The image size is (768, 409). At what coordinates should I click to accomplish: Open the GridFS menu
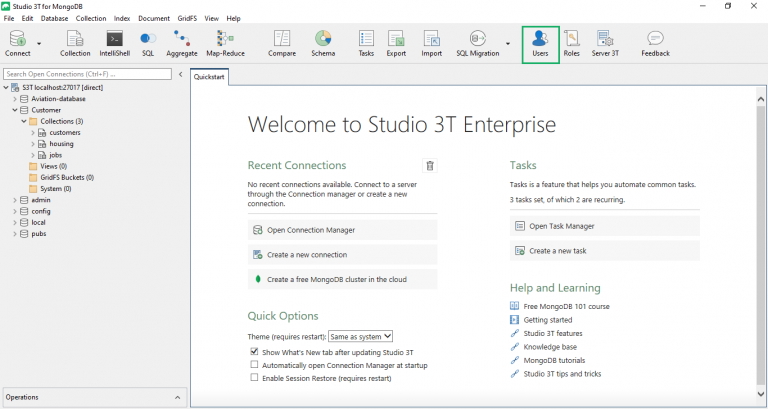click(187, 18)
